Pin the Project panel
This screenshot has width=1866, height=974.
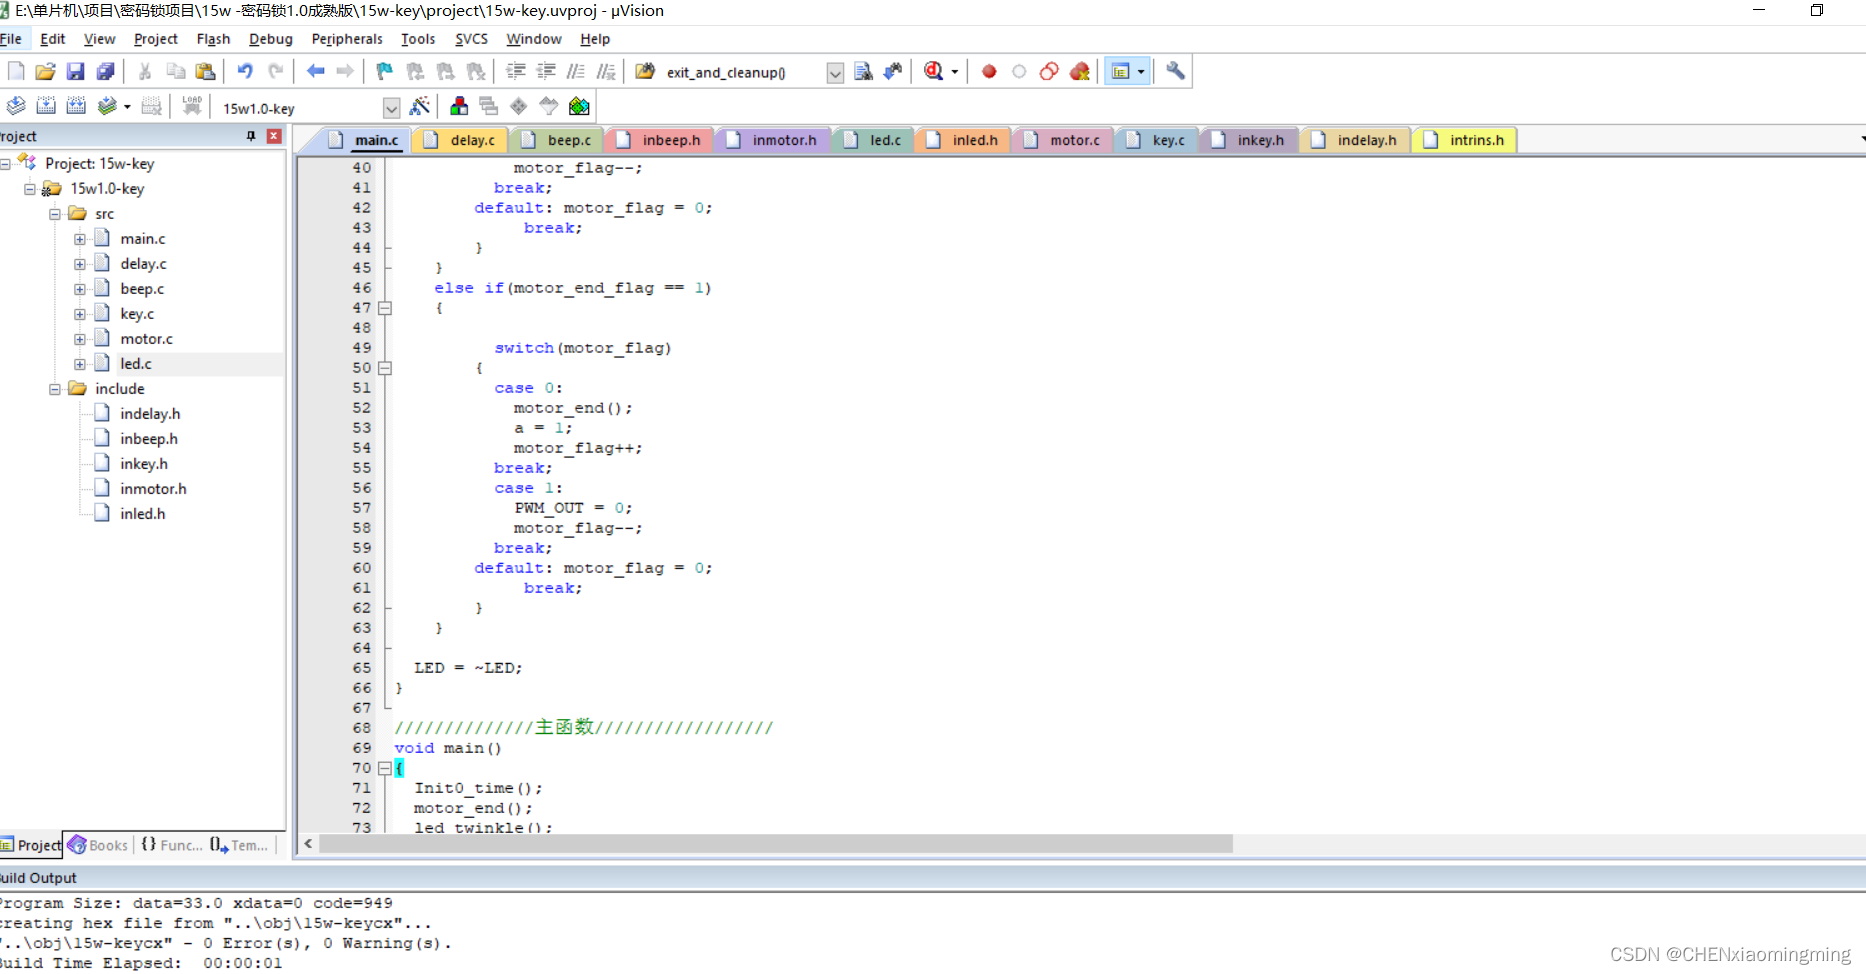(251, 136)
